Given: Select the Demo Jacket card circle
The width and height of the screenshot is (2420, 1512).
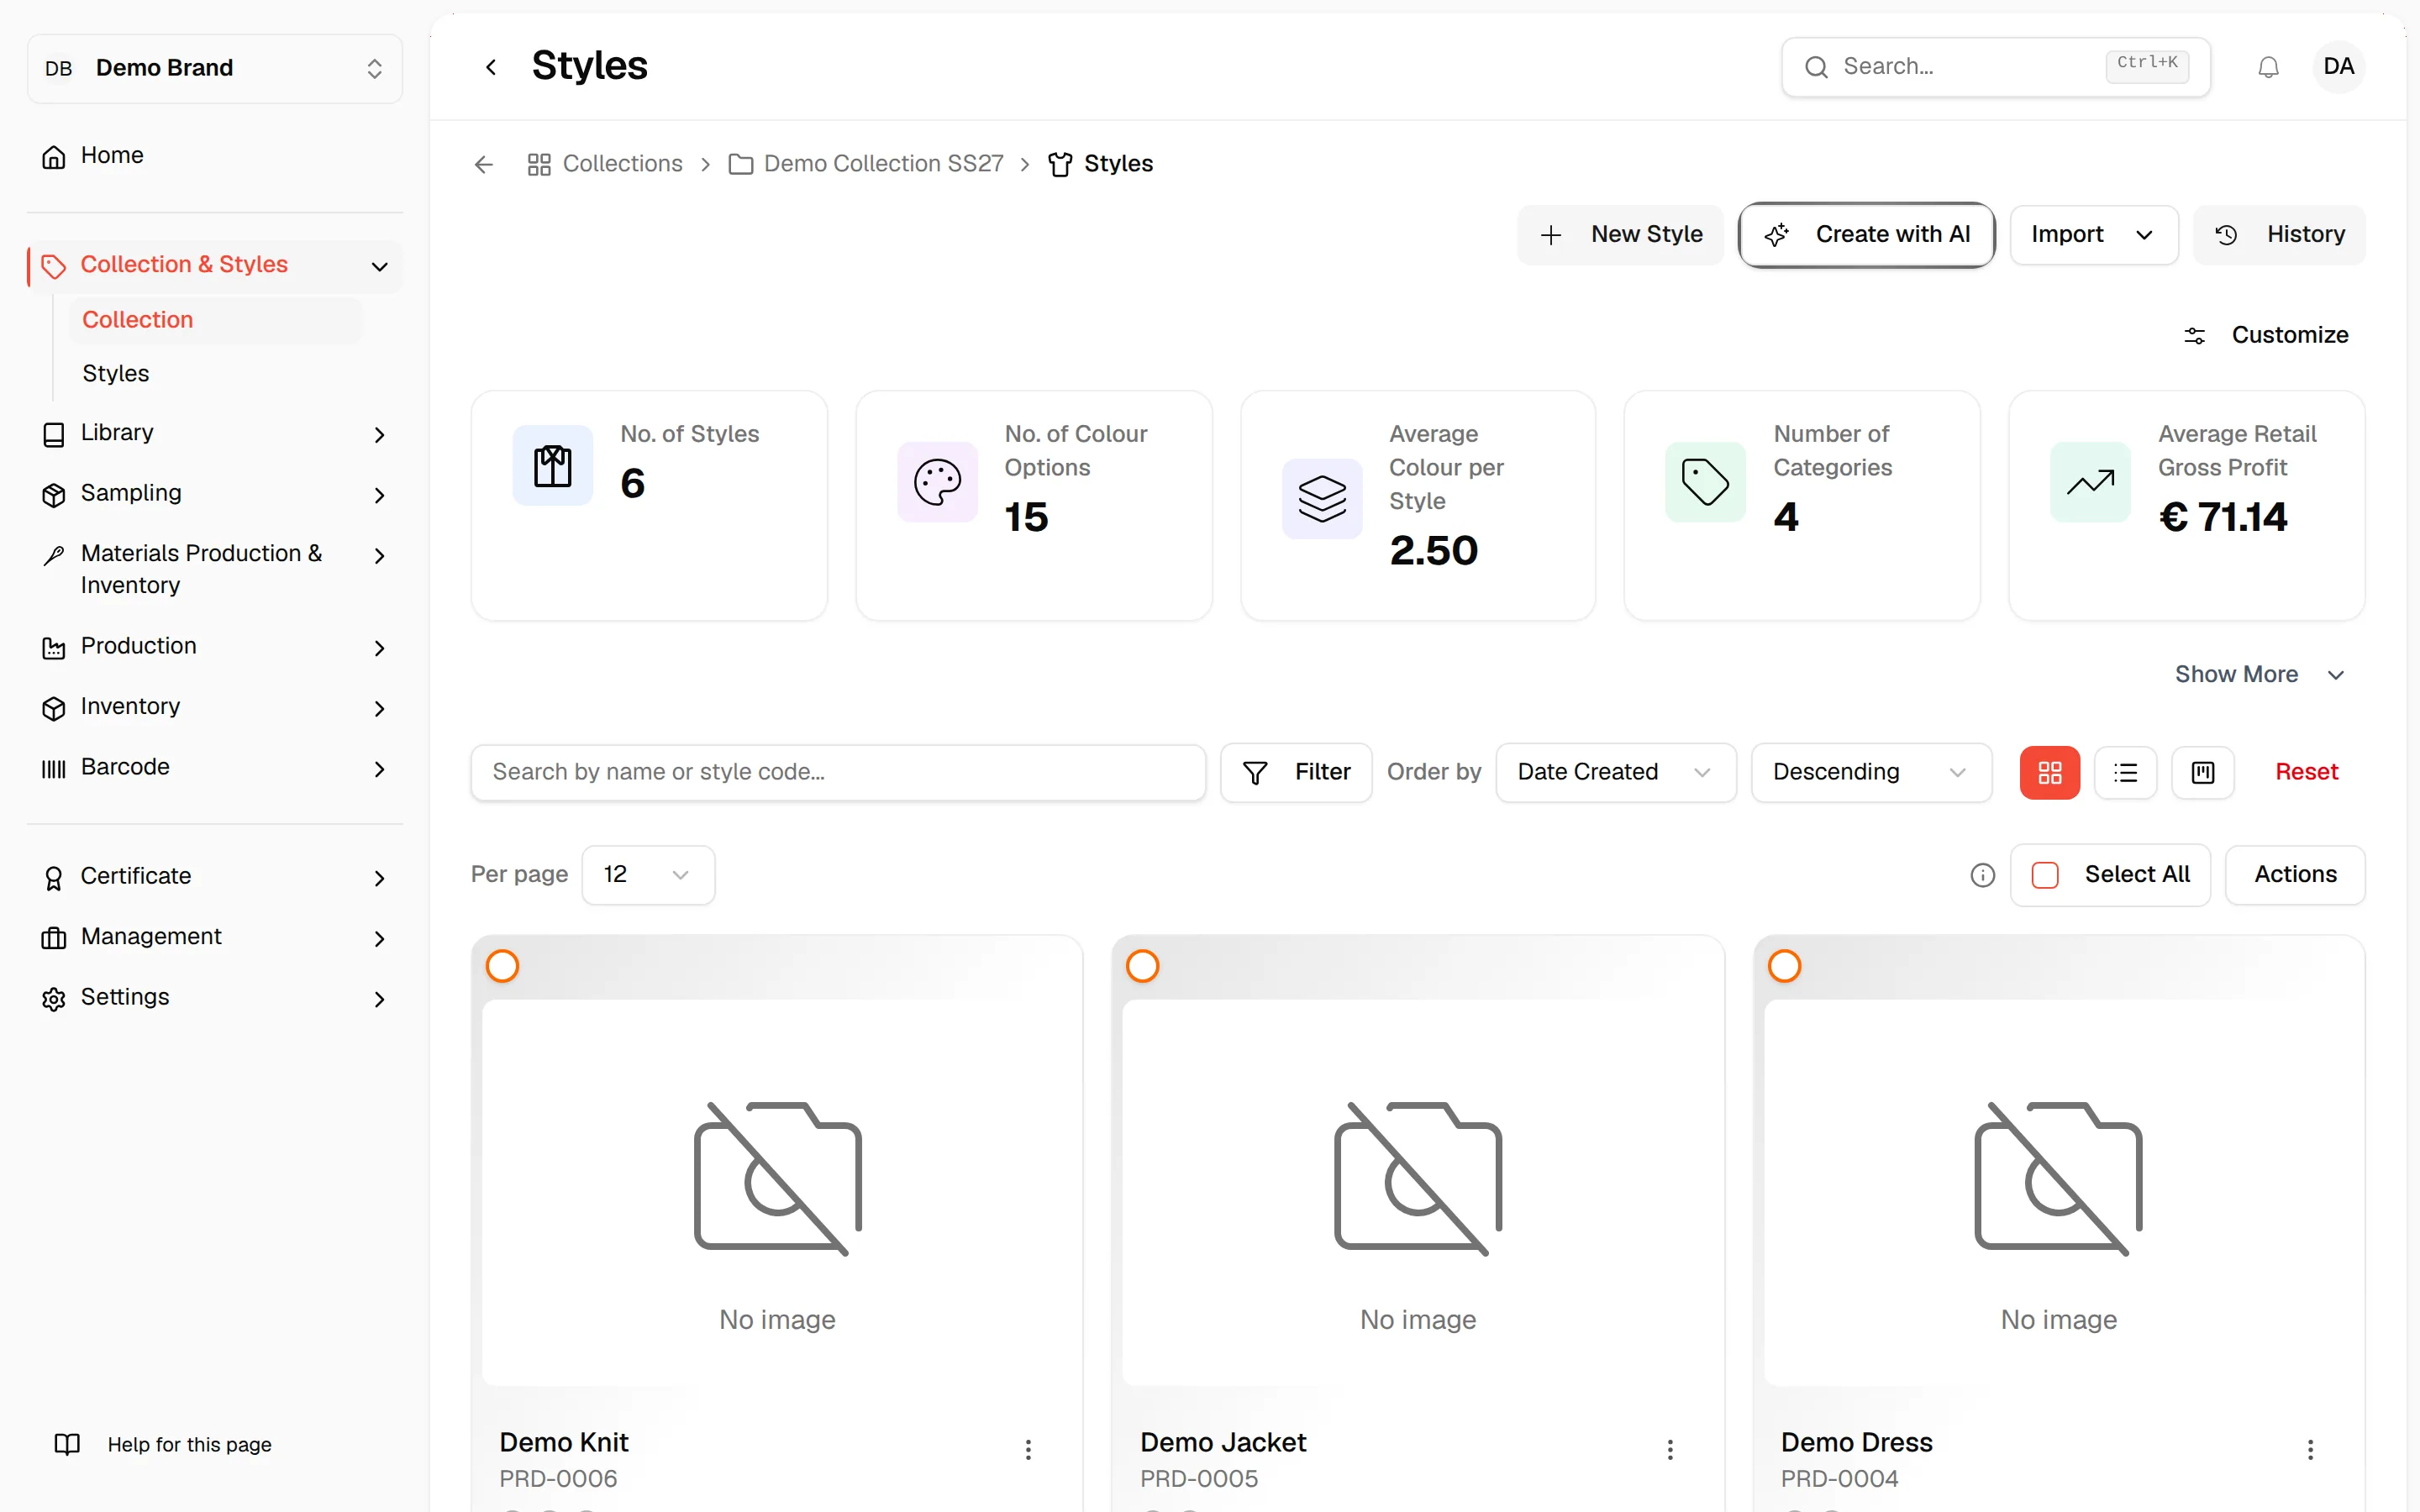Looking at the screenshot, I should click(x=1142, y=966).
